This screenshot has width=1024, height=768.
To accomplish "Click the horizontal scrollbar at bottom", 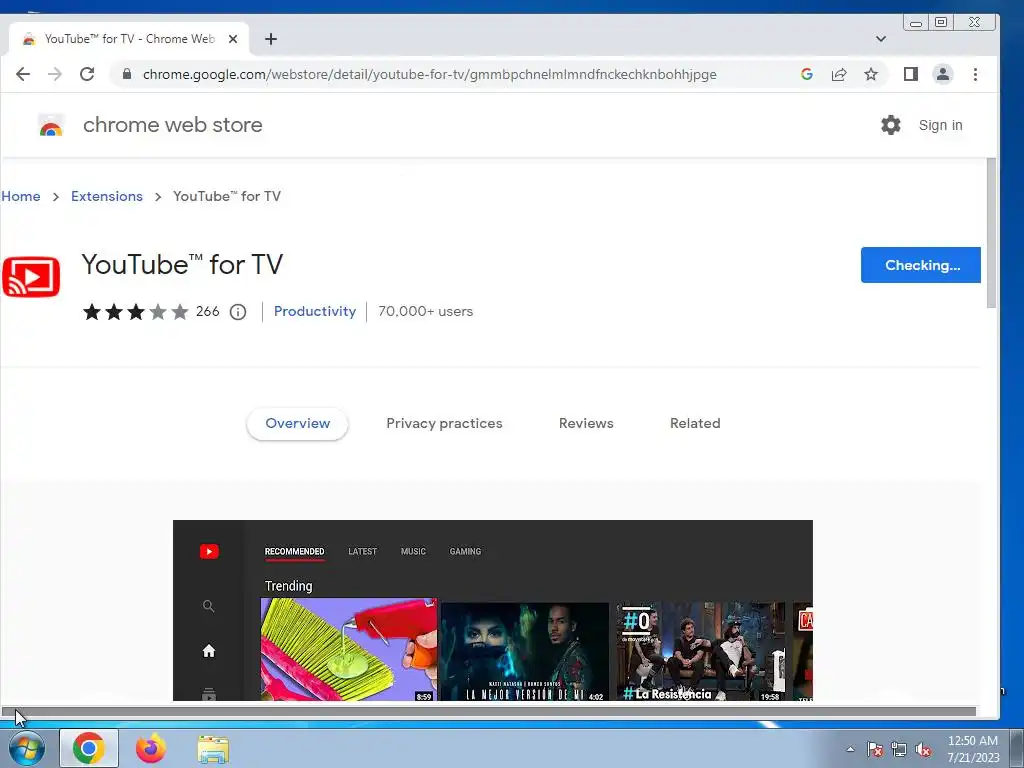I will 488,711.
